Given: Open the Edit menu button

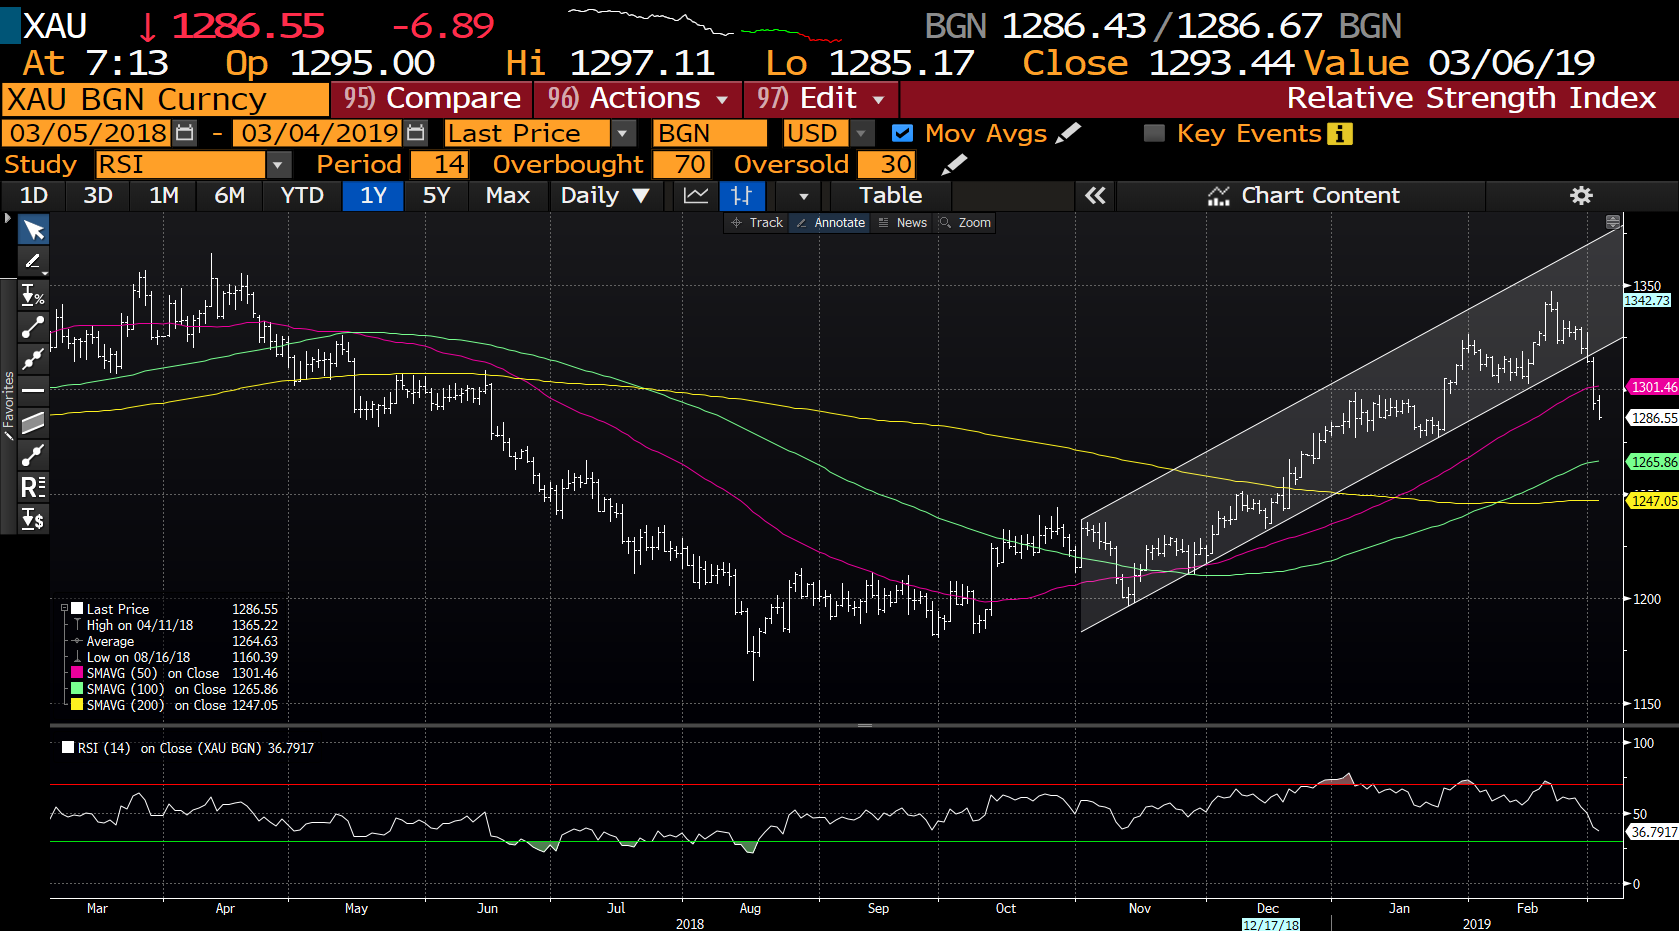Looking at the screenshot, I should click(x=821, y=99).
